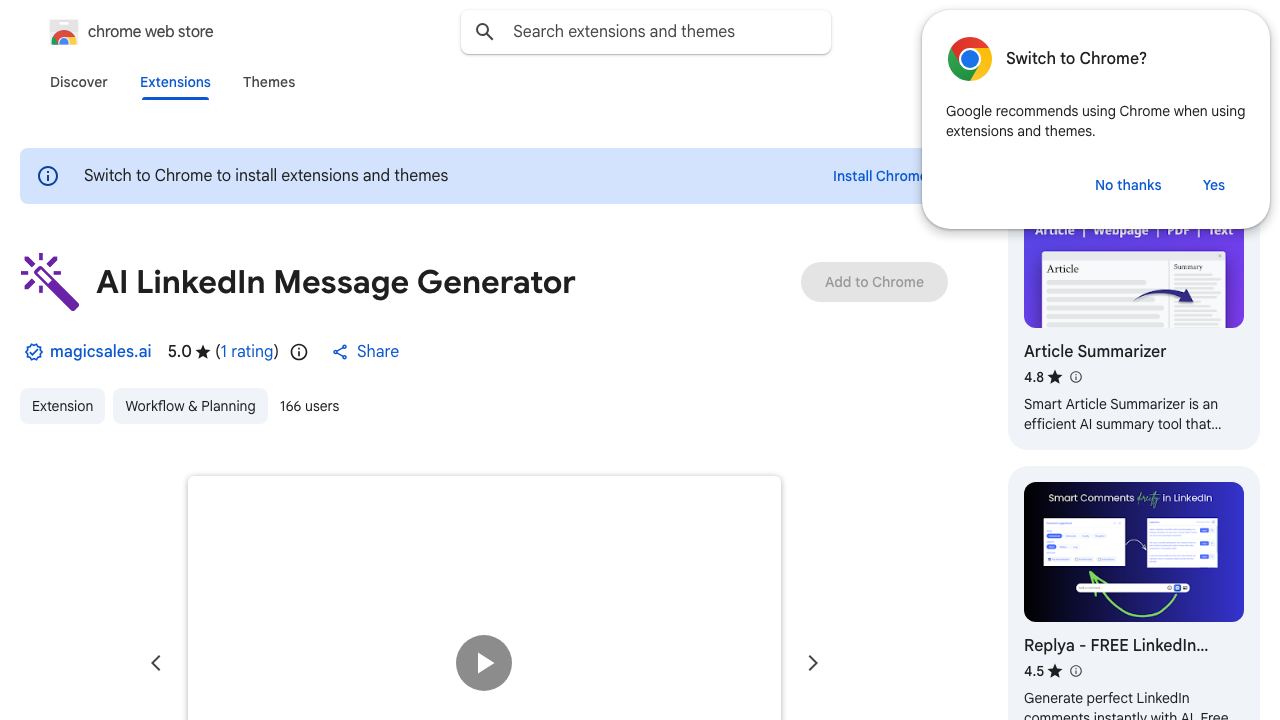The image size is (1280, 720).
Task: Open the Replya - FREE LinkedIn title
Action: [1116, 645]
